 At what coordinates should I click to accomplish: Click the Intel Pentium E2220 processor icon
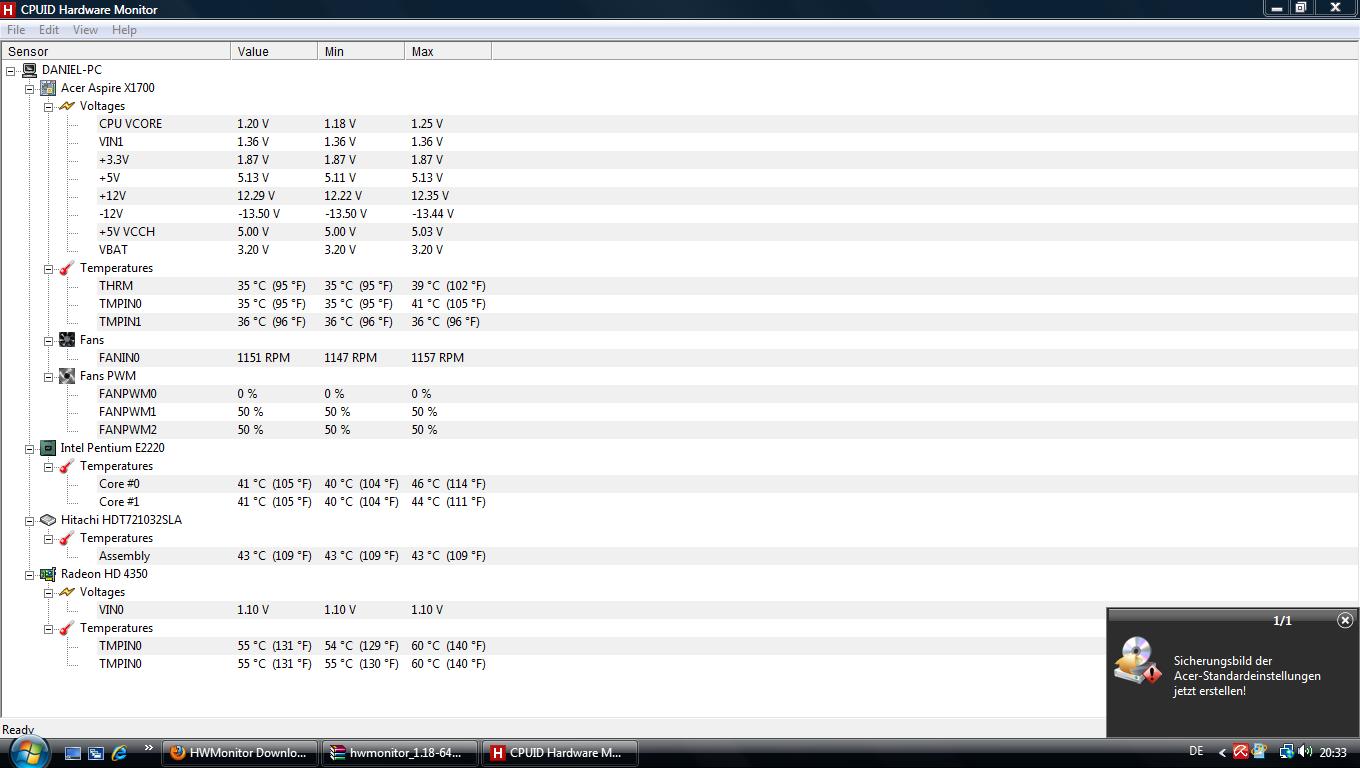point(48,448)
